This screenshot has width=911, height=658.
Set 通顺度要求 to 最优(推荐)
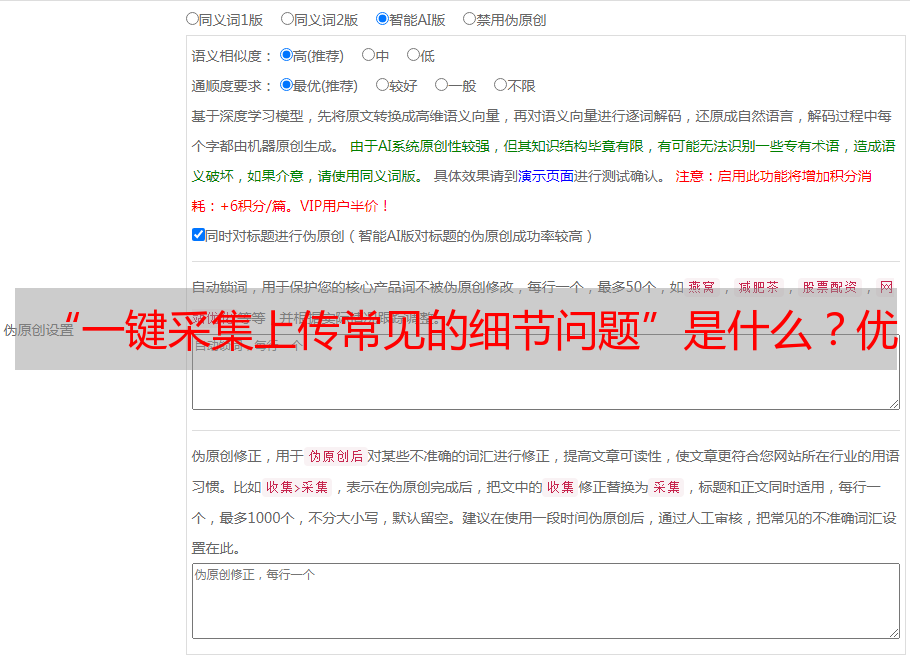coord(286,85)
